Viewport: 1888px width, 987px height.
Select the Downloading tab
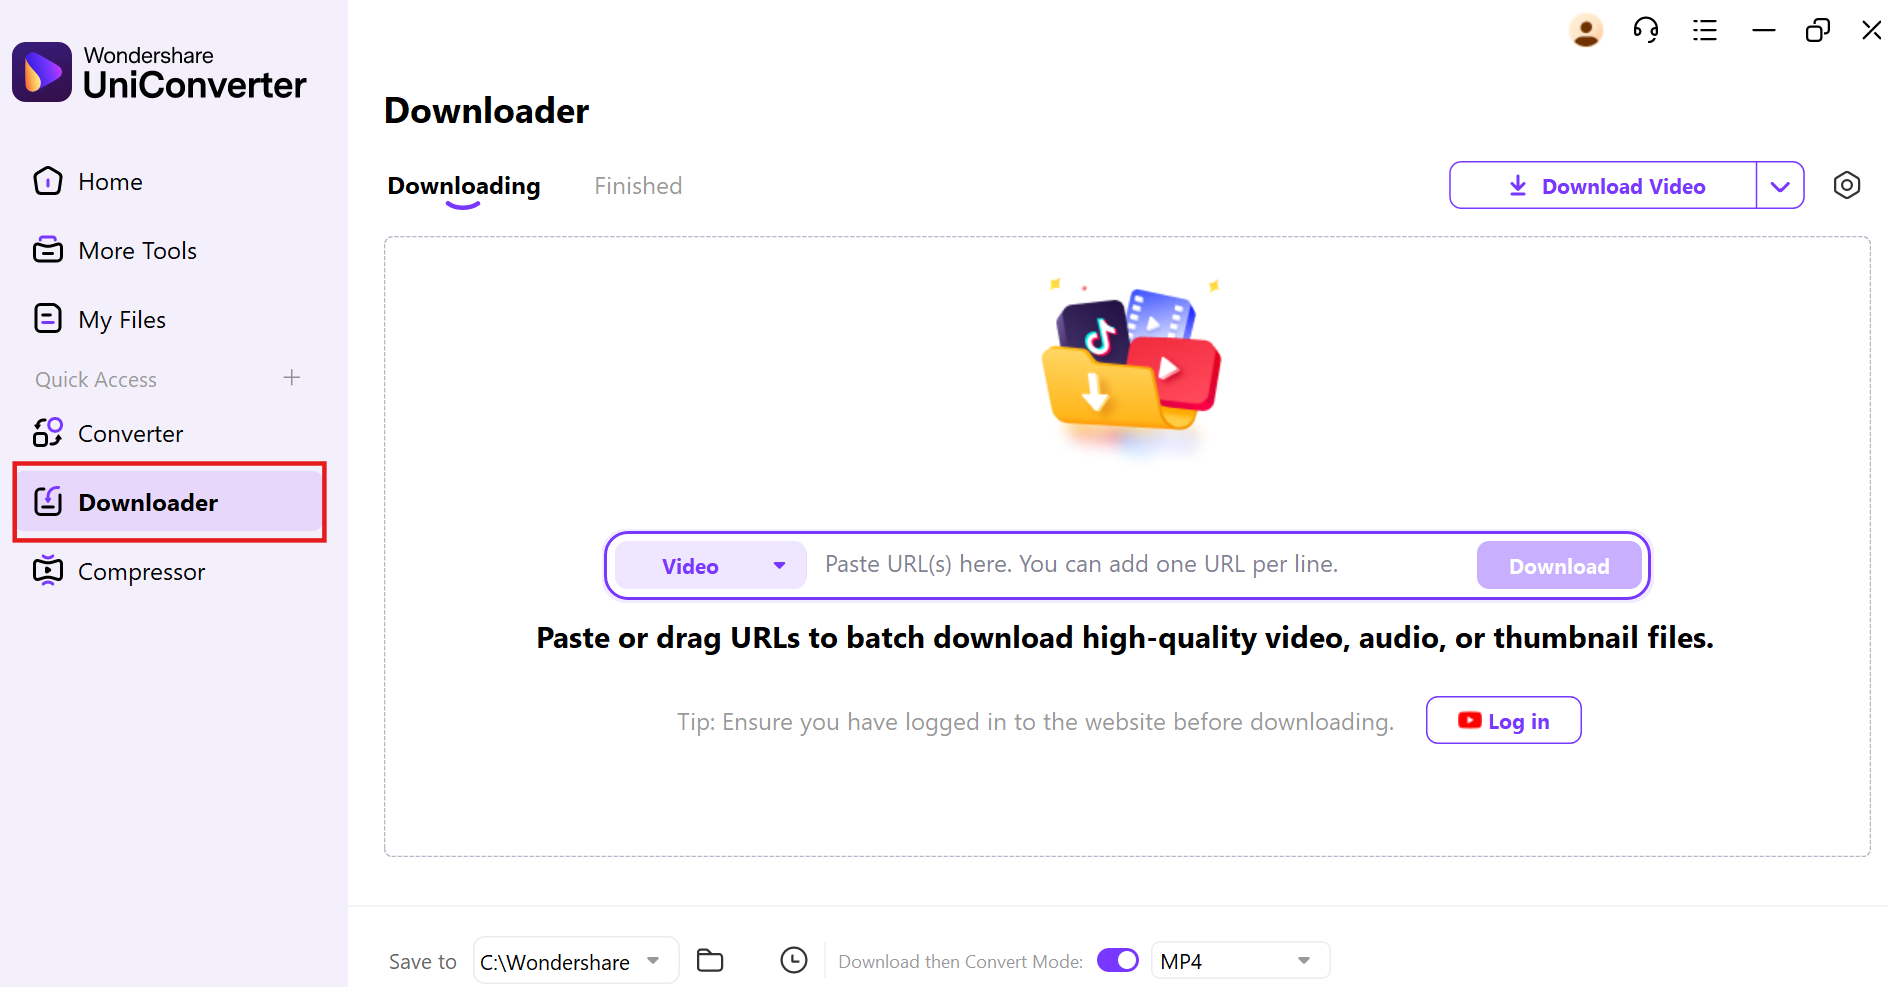click(x=464, y=186)
